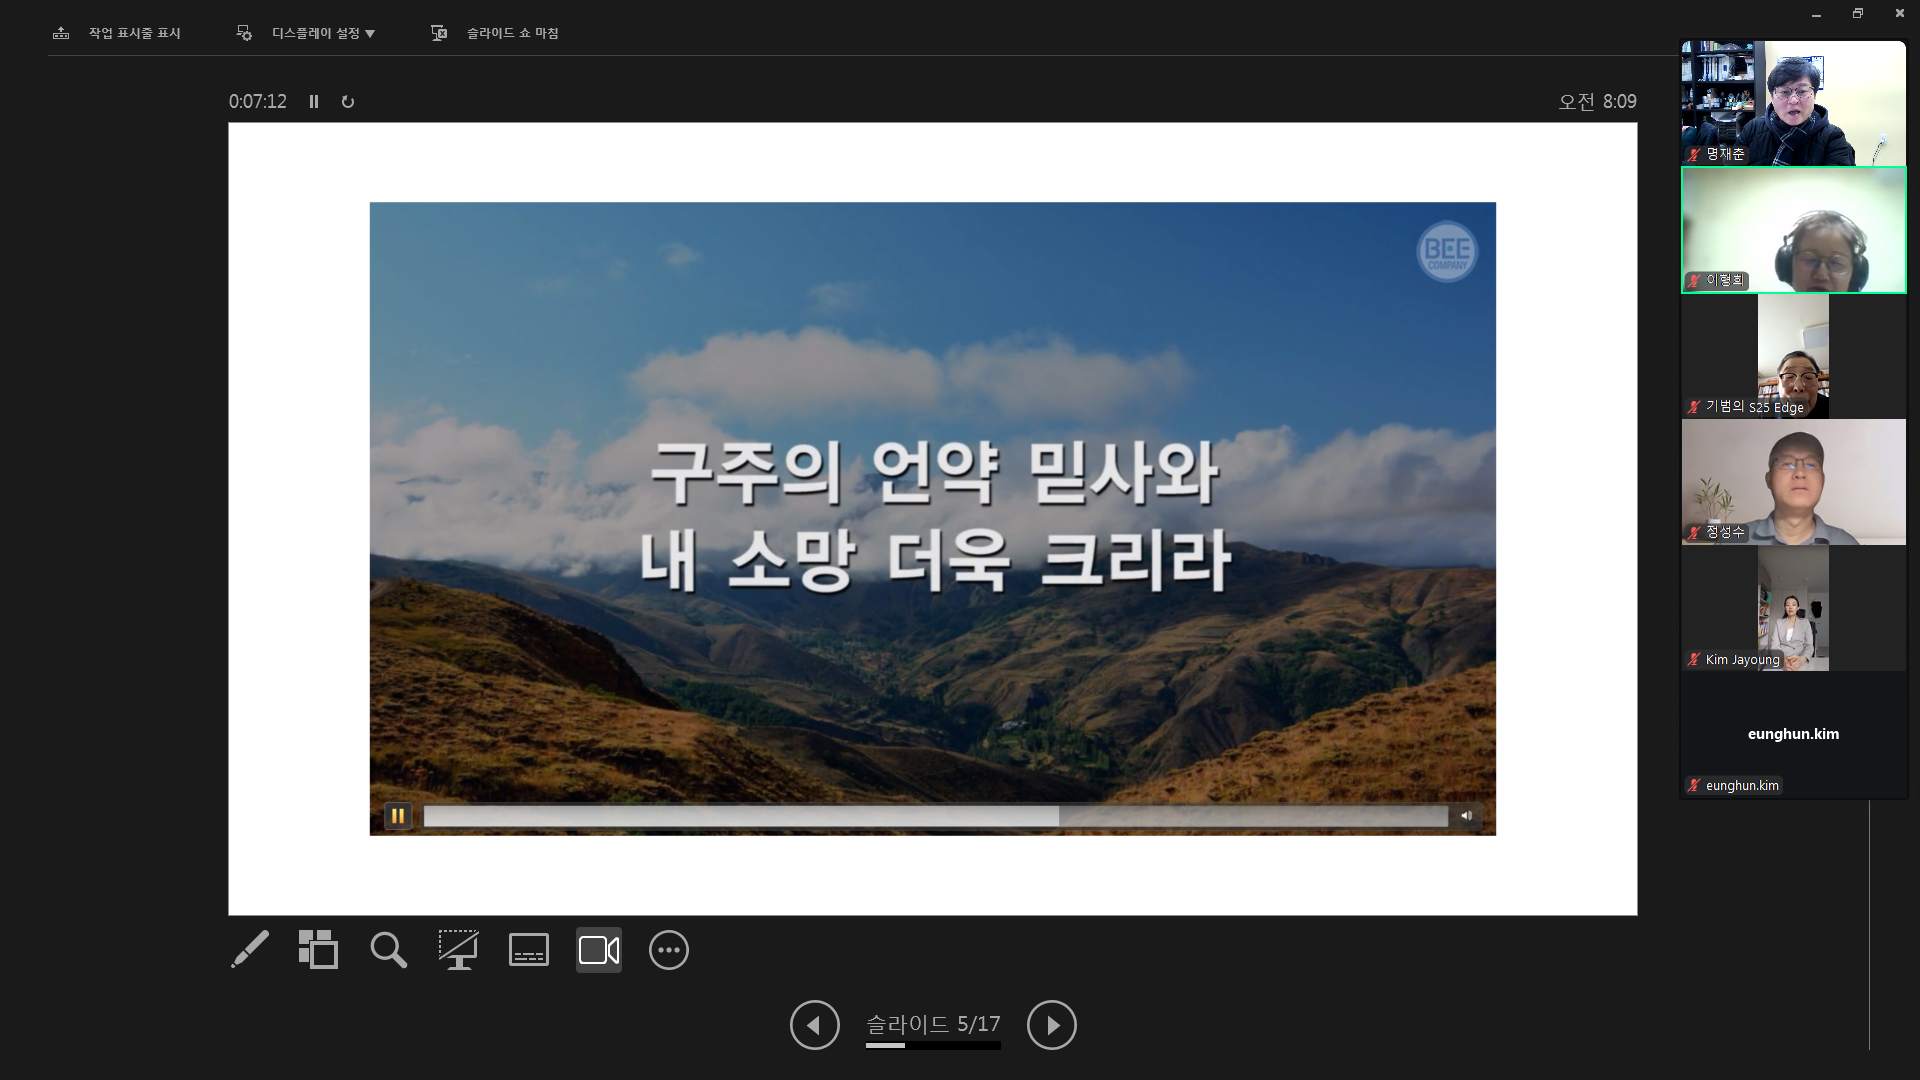The image size is (1920, 1080).
Task: Click the 작업 표시줄 표시 taskbar icon
Action: (x=61, y=33)
